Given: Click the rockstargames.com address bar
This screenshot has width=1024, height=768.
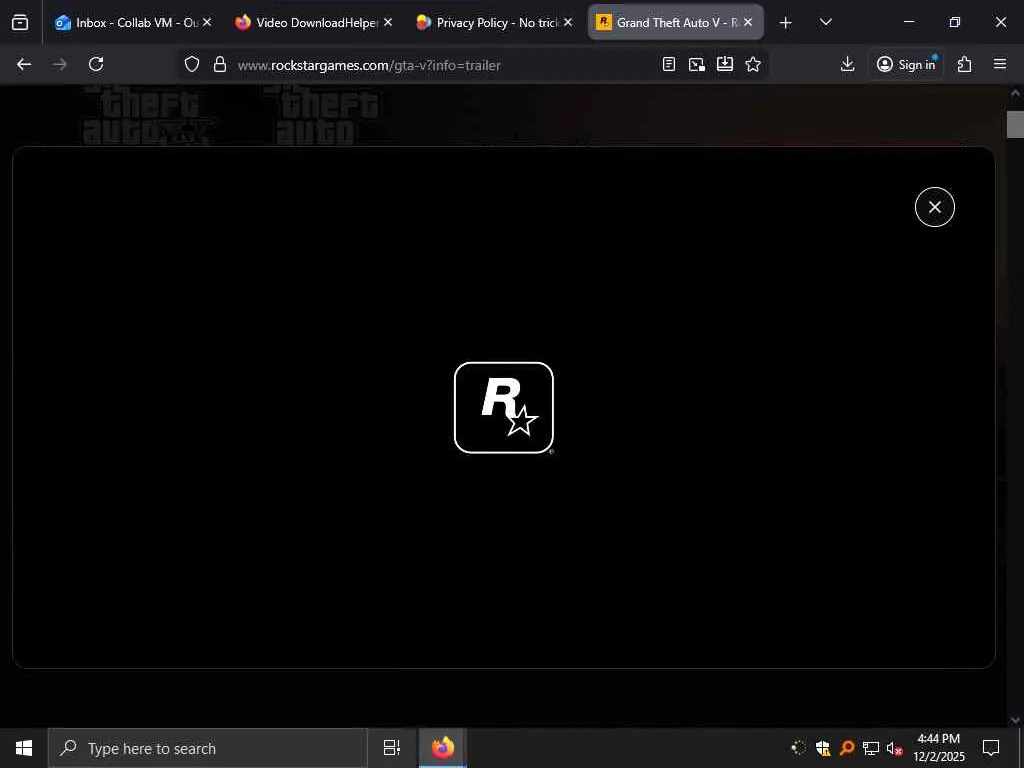Looking at the screenshot, I should coord(444,65).
